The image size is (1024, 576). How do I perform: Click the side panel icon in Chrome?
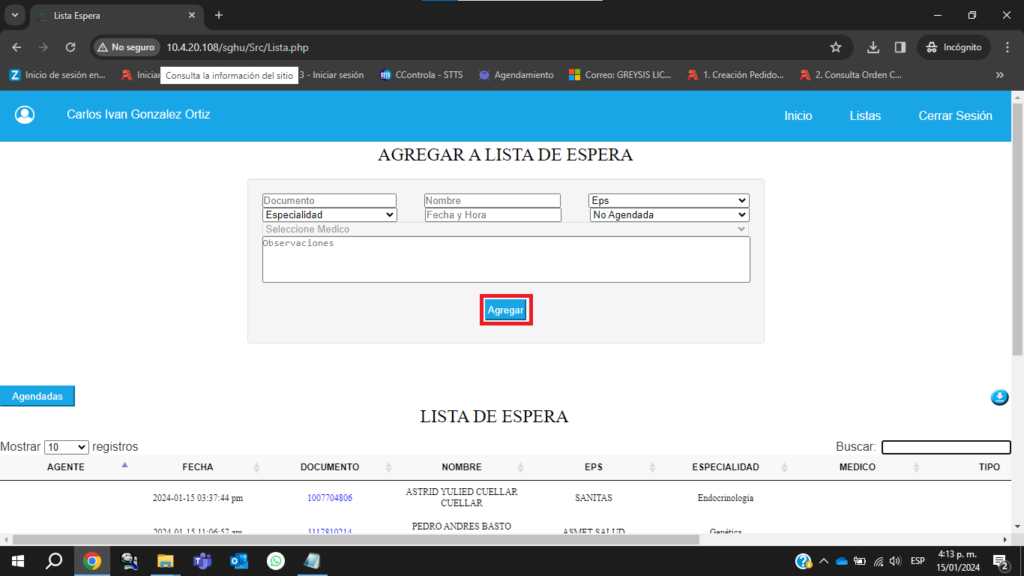900,47
